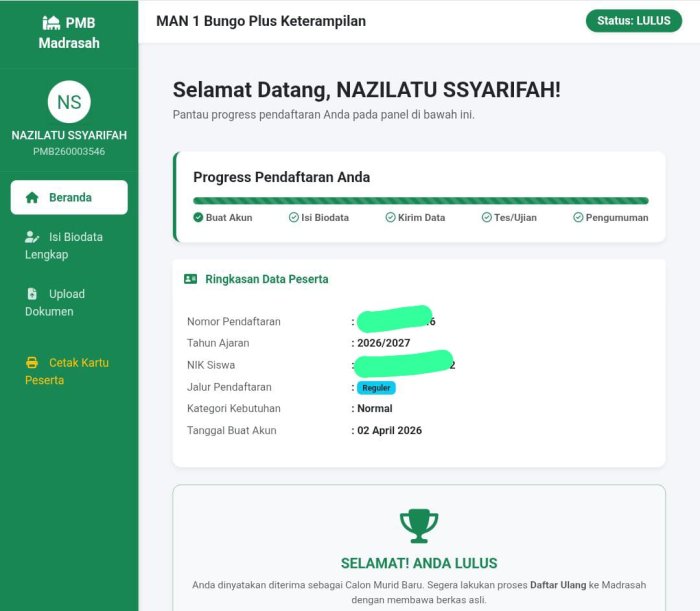The width and height of the screenshot is (700, 611).
Task: Click the Kategori Kebutuhan label
Action: coord(234,408)
